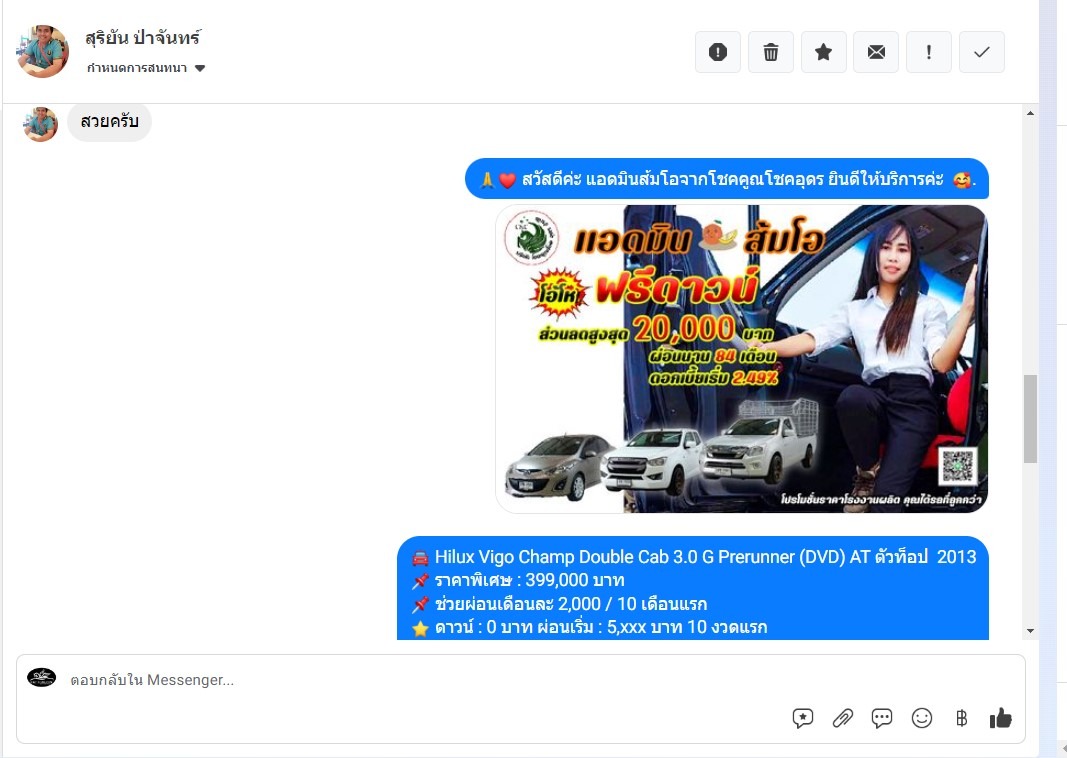The width and height of the screenshot is (1067, 758).
Task: Open the แอดมิน ส้มโอ promotional image
Action: click(x=742, y=359)
